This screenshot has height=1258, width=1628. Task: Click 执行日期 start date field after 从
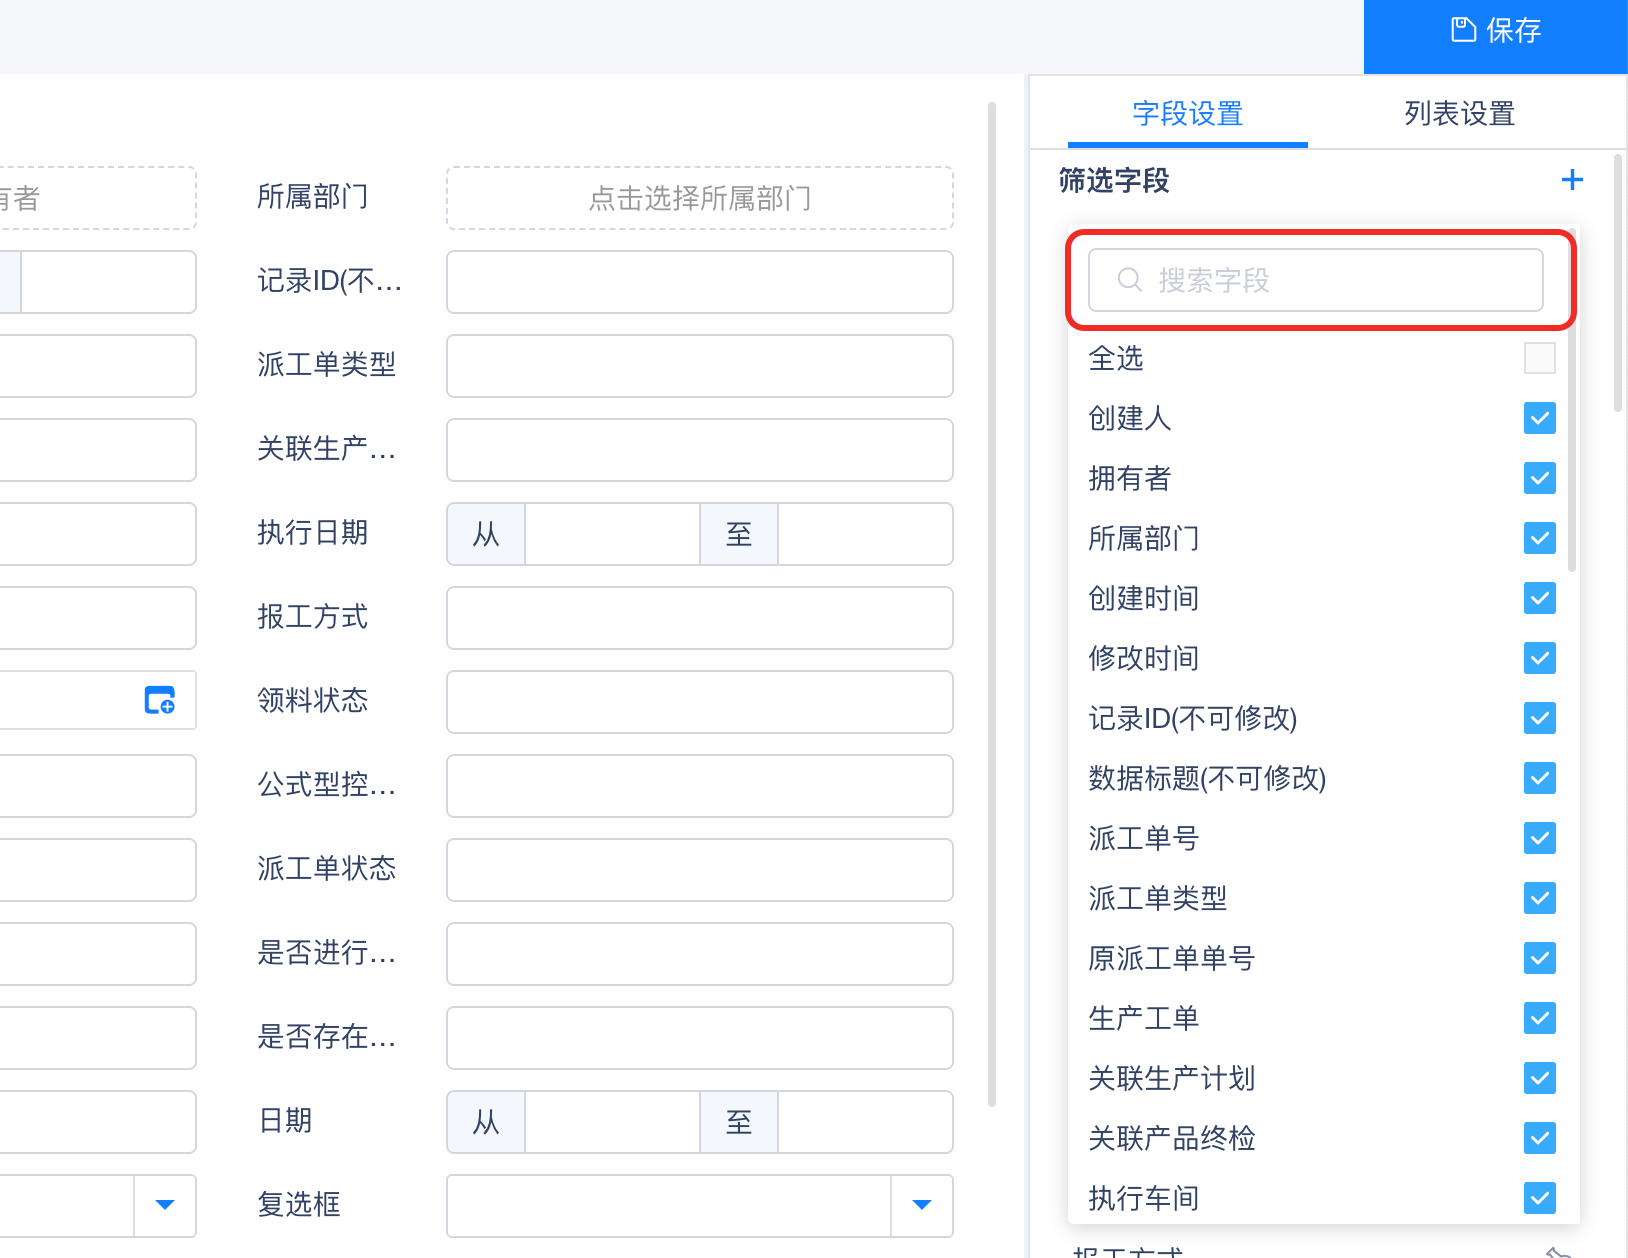coord(612,534)
